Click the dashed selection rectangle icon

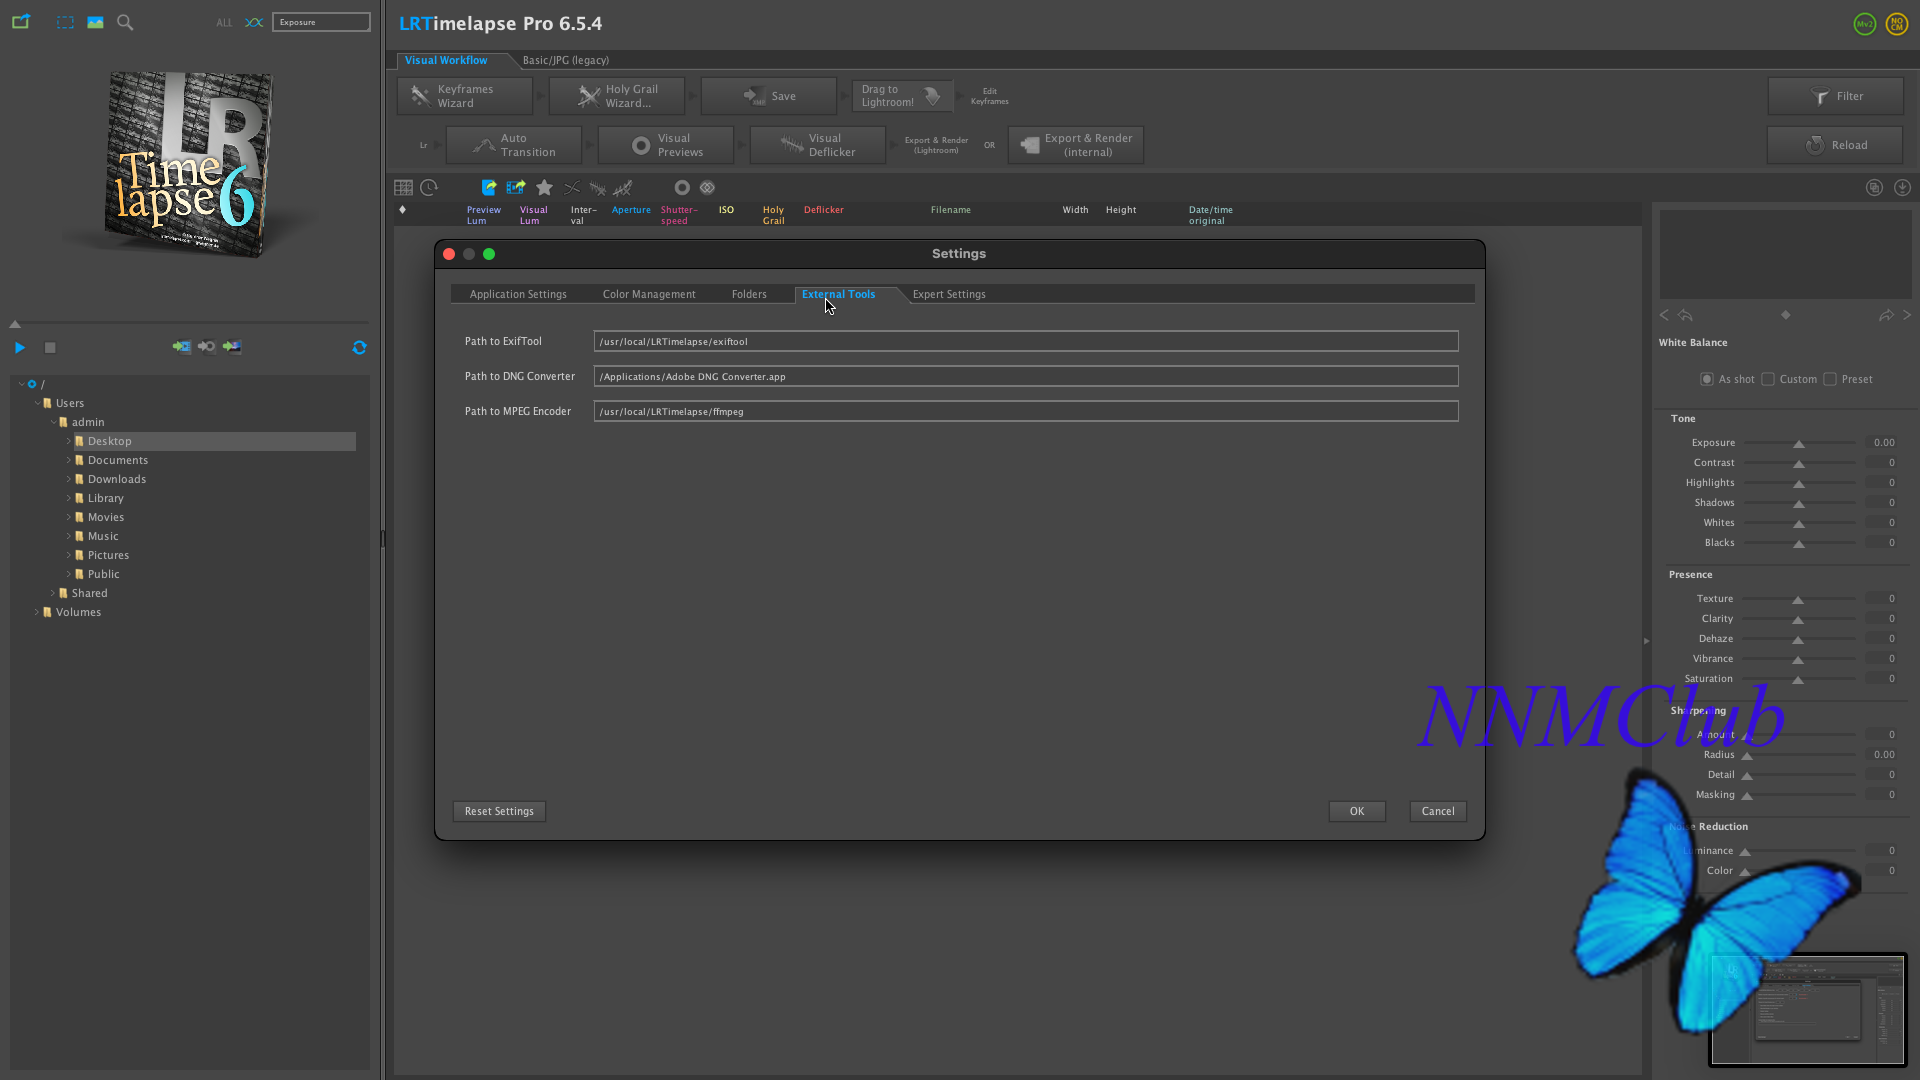coord(65,22)
